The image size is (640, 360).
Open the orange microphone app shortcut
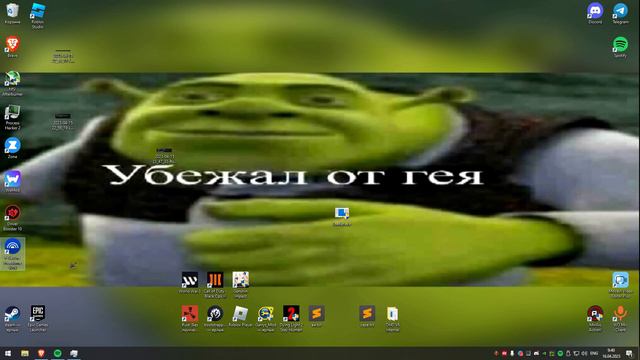coord(620,318)
